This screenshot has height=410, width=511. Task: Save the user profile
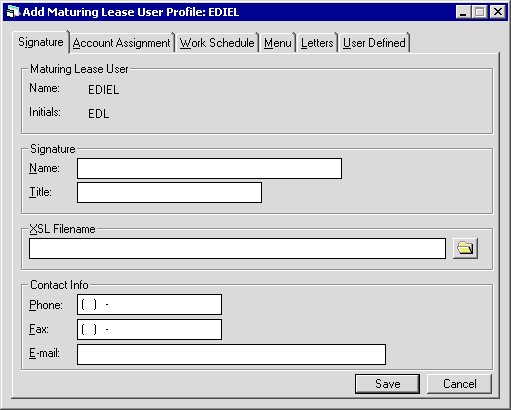pyautogui.click(x=387, y=384)
